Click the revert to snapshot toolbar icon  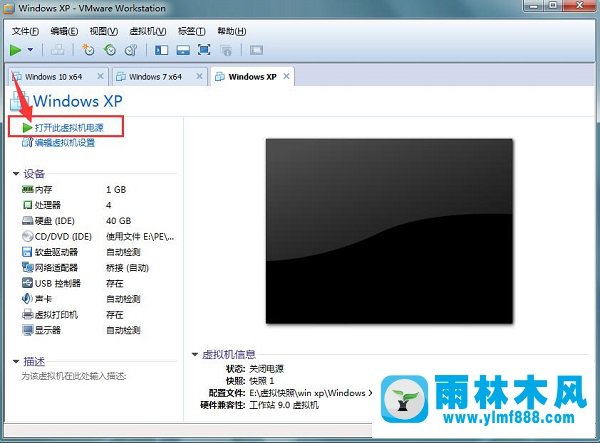(110, 50)
